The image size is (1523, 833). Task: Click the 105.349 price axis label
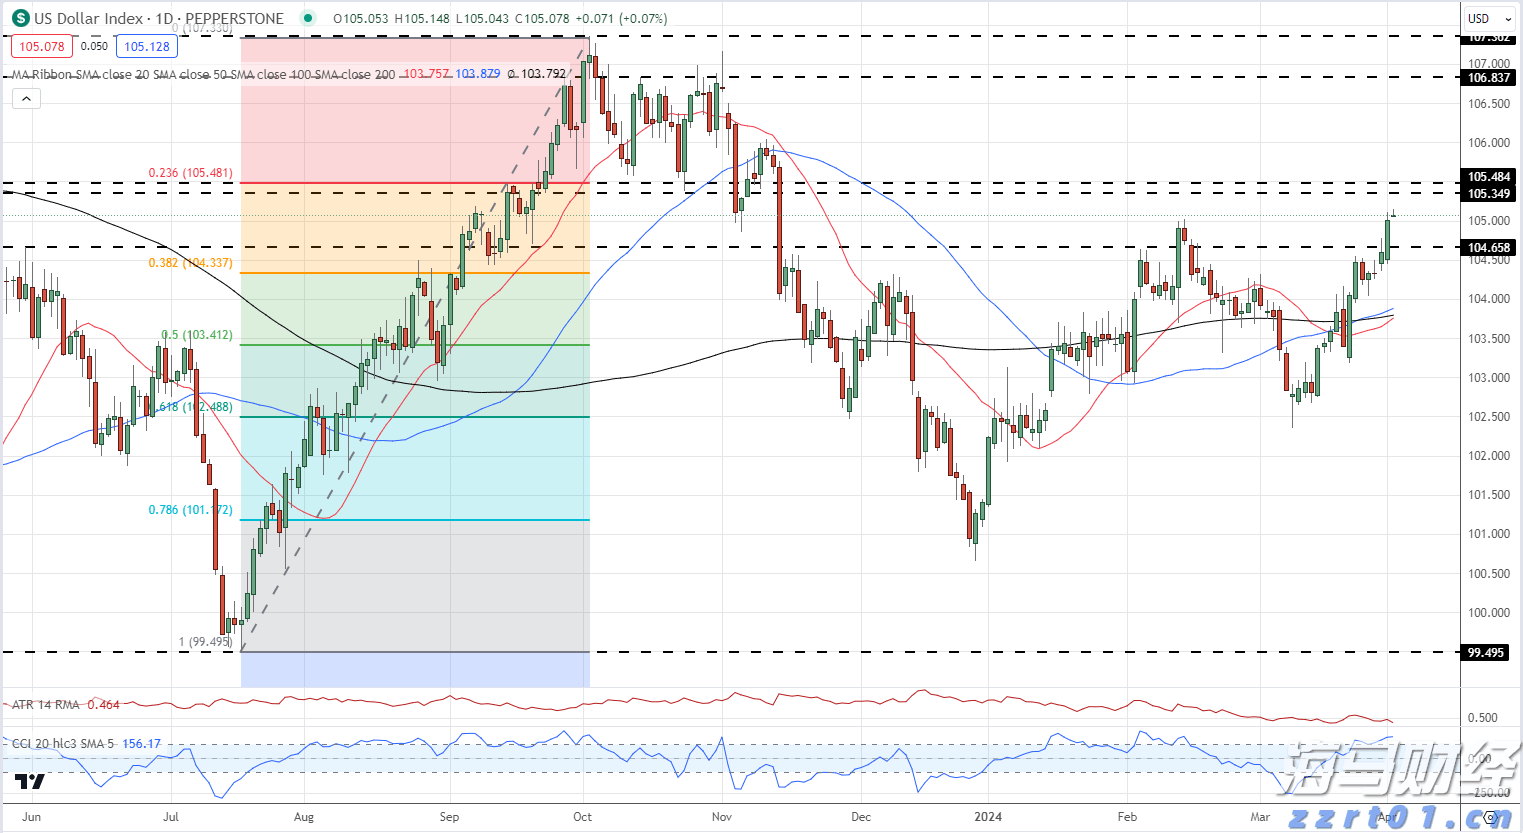coord(1488,194)
